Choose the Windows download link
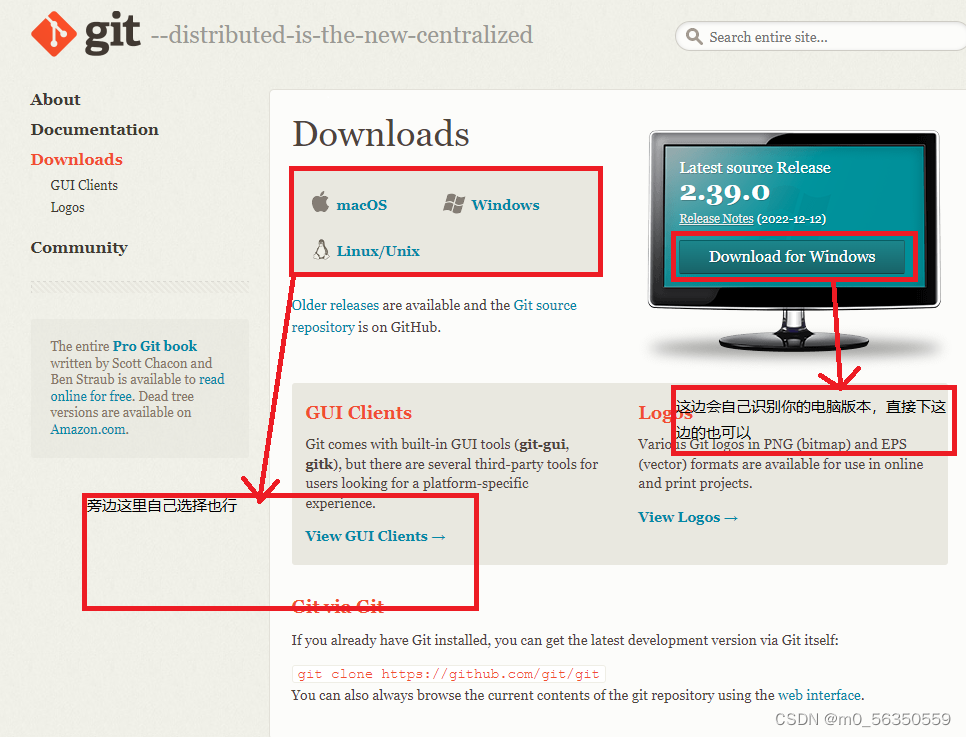Screen dimensions: 966x737 (505, 205)
